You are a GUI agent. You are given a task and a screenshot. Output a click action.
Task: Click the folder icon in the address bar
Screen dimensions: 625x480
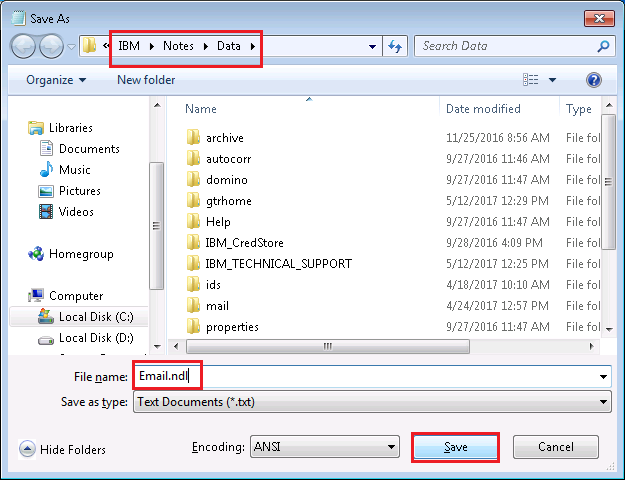pos(89,46)
